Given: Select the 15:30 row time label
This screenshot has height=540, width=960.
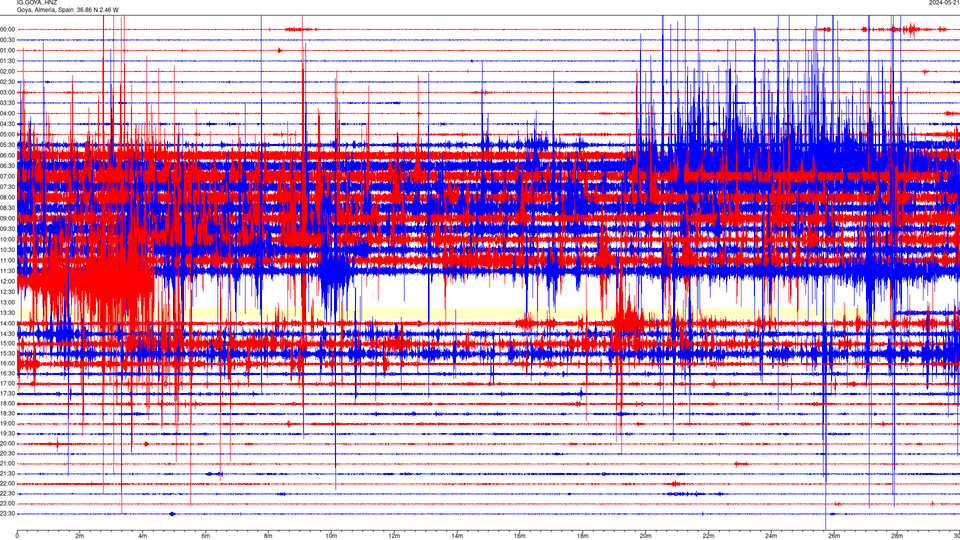Looking at the screenshot, I should point(8,353).
